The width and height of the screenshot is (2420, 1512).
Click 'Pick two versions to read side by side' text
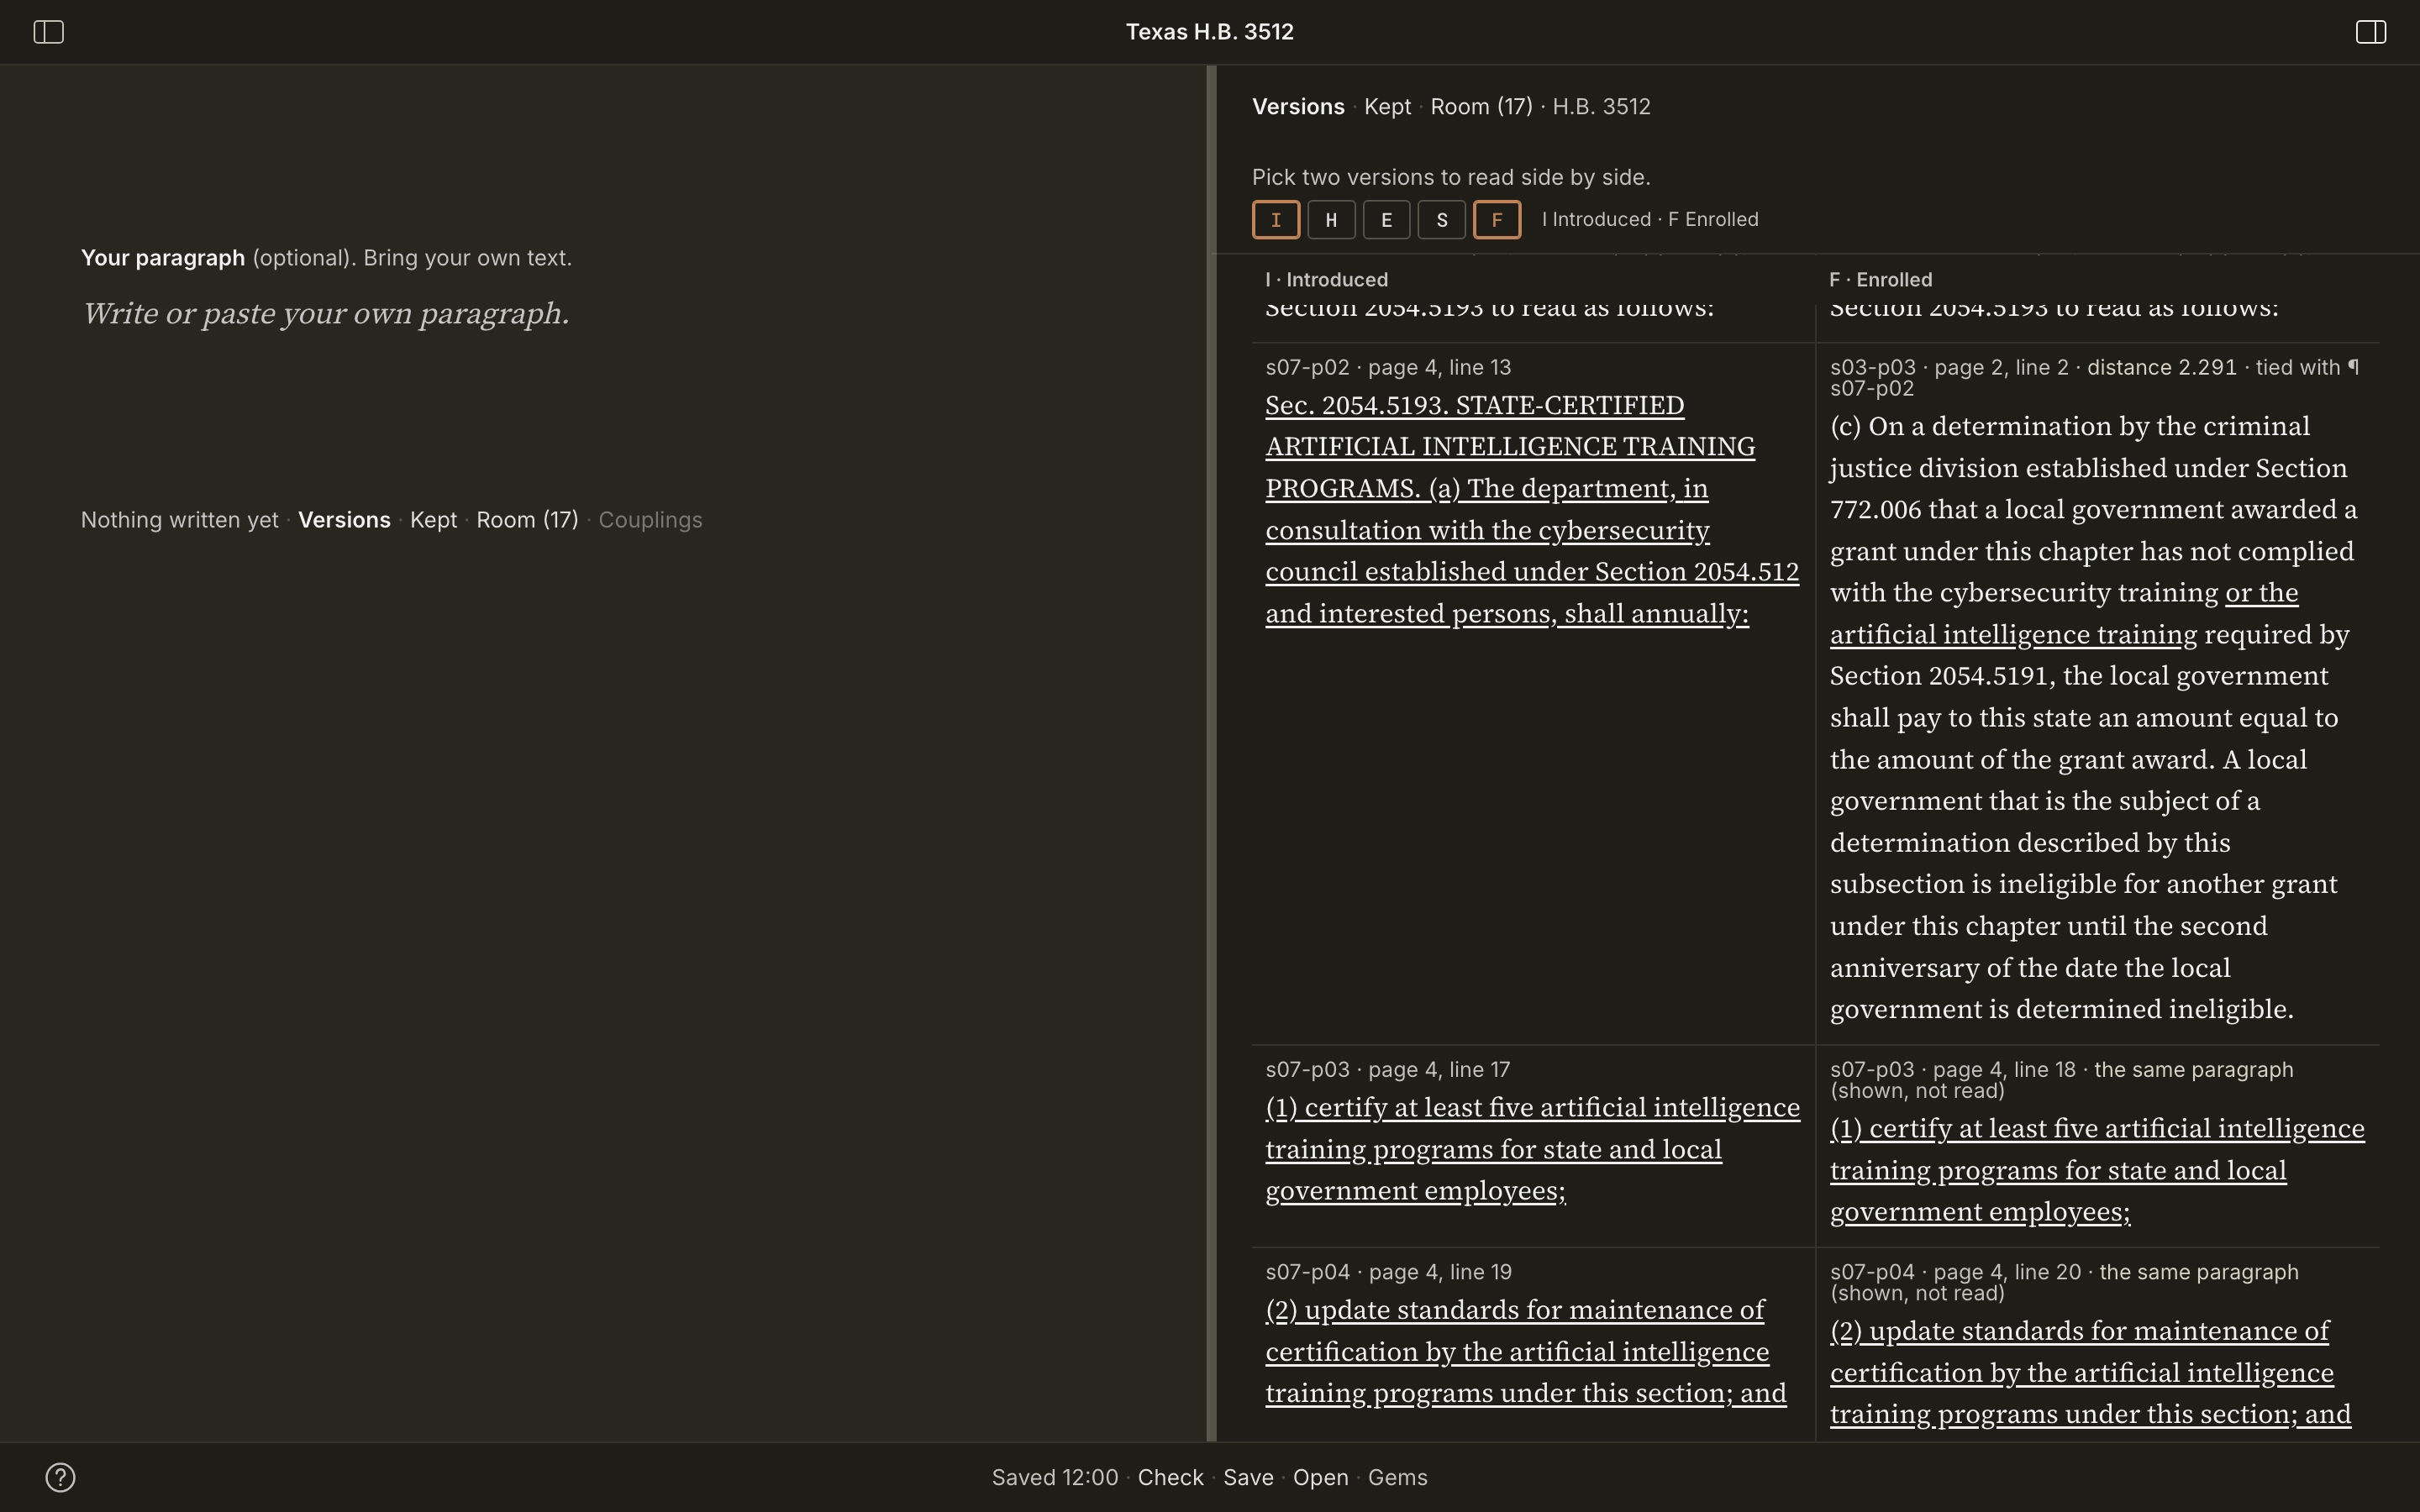tap(1451, 177)
